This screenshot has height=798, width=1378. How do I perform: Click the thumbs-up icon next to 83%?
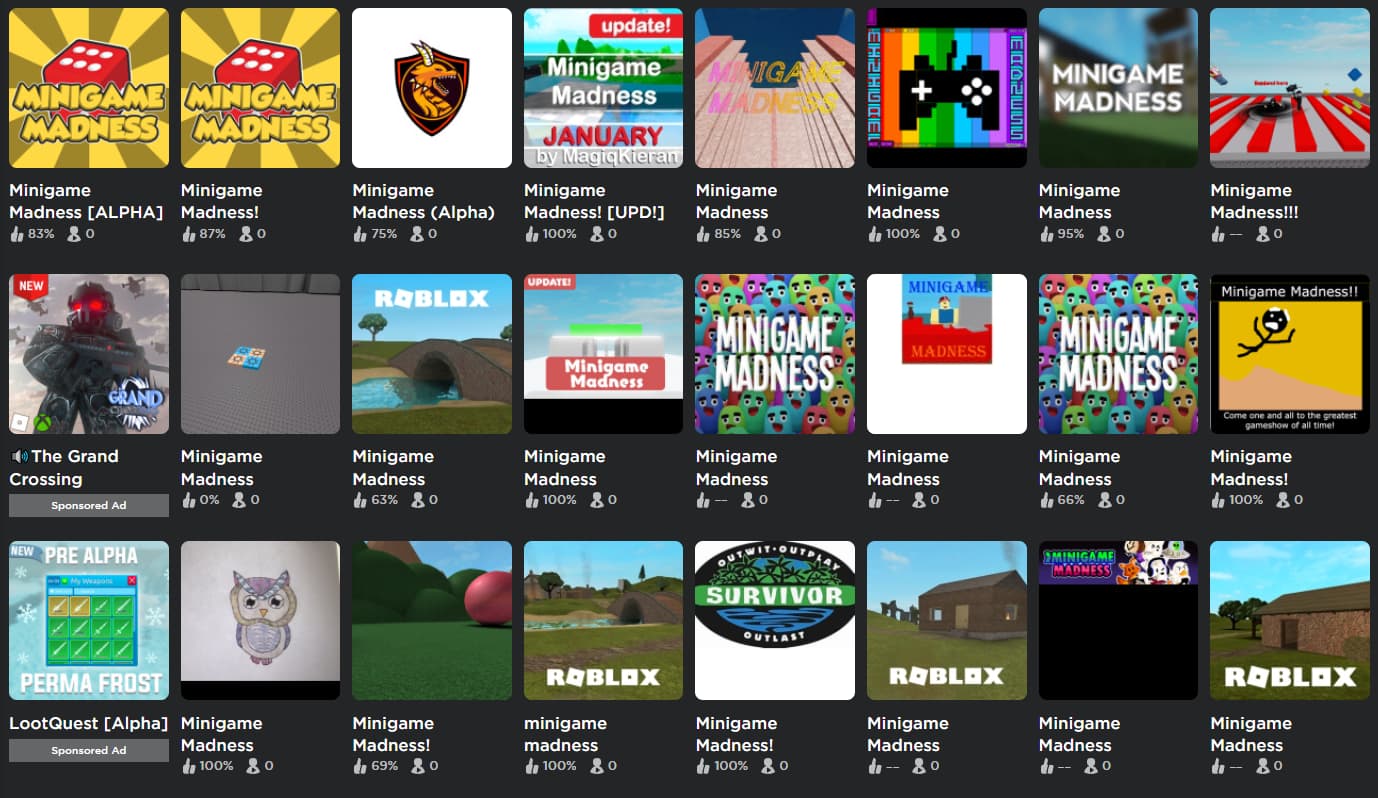coord(16,234)
